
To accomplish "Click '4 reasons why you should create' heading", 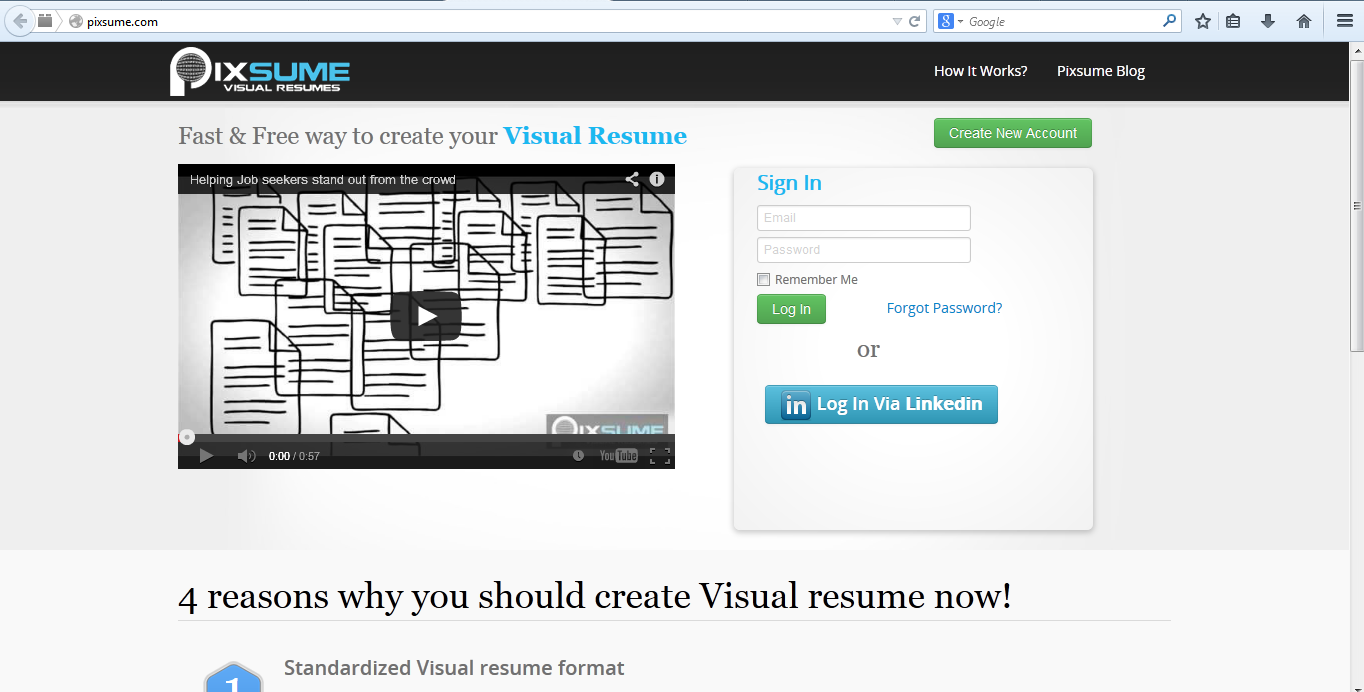I will 595,596.
